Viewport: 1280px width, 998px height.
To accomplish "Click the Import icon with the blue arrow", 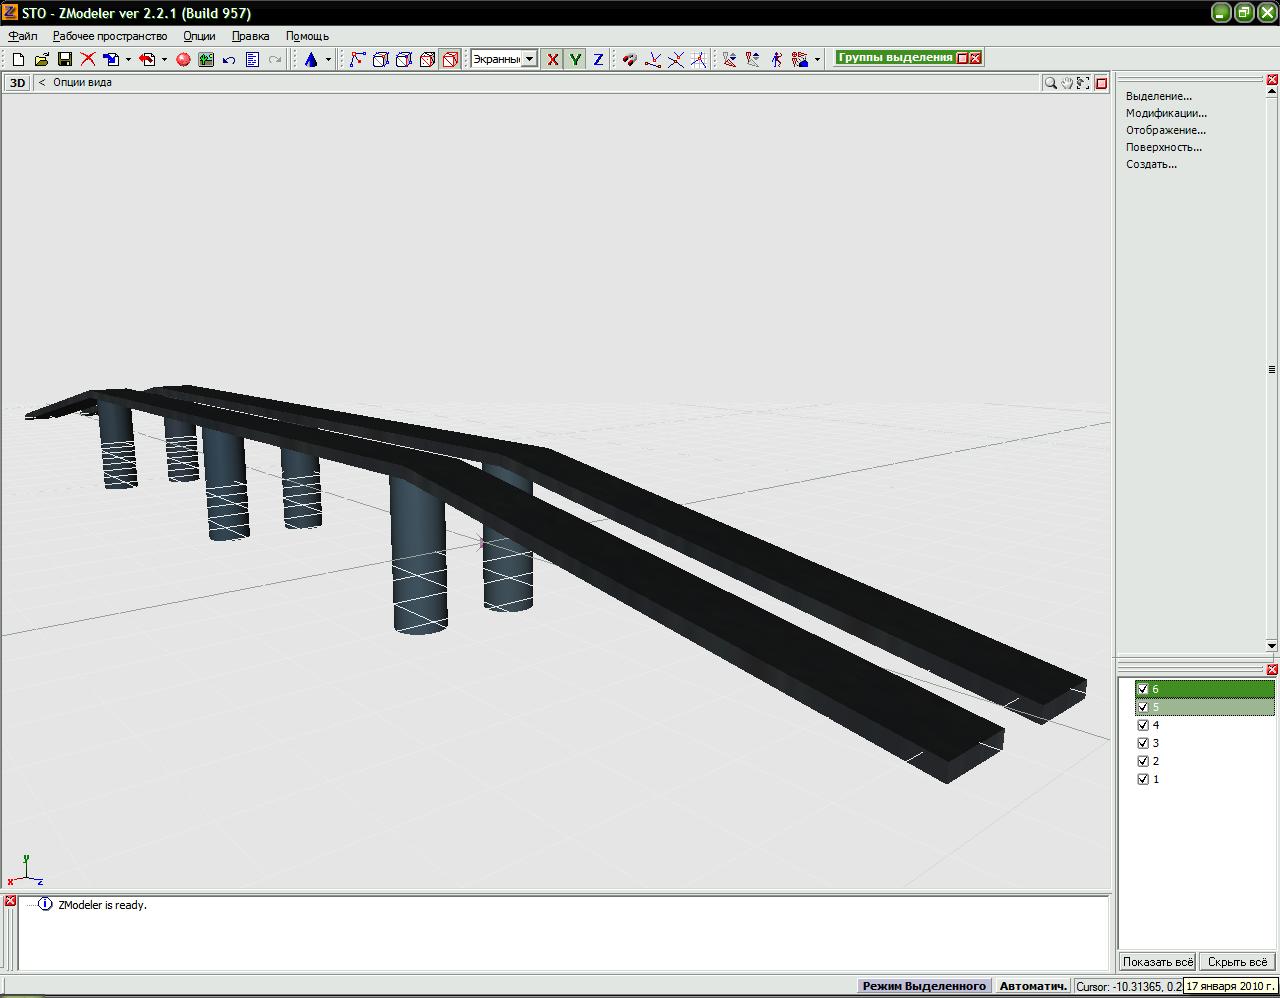I will 111,60.
